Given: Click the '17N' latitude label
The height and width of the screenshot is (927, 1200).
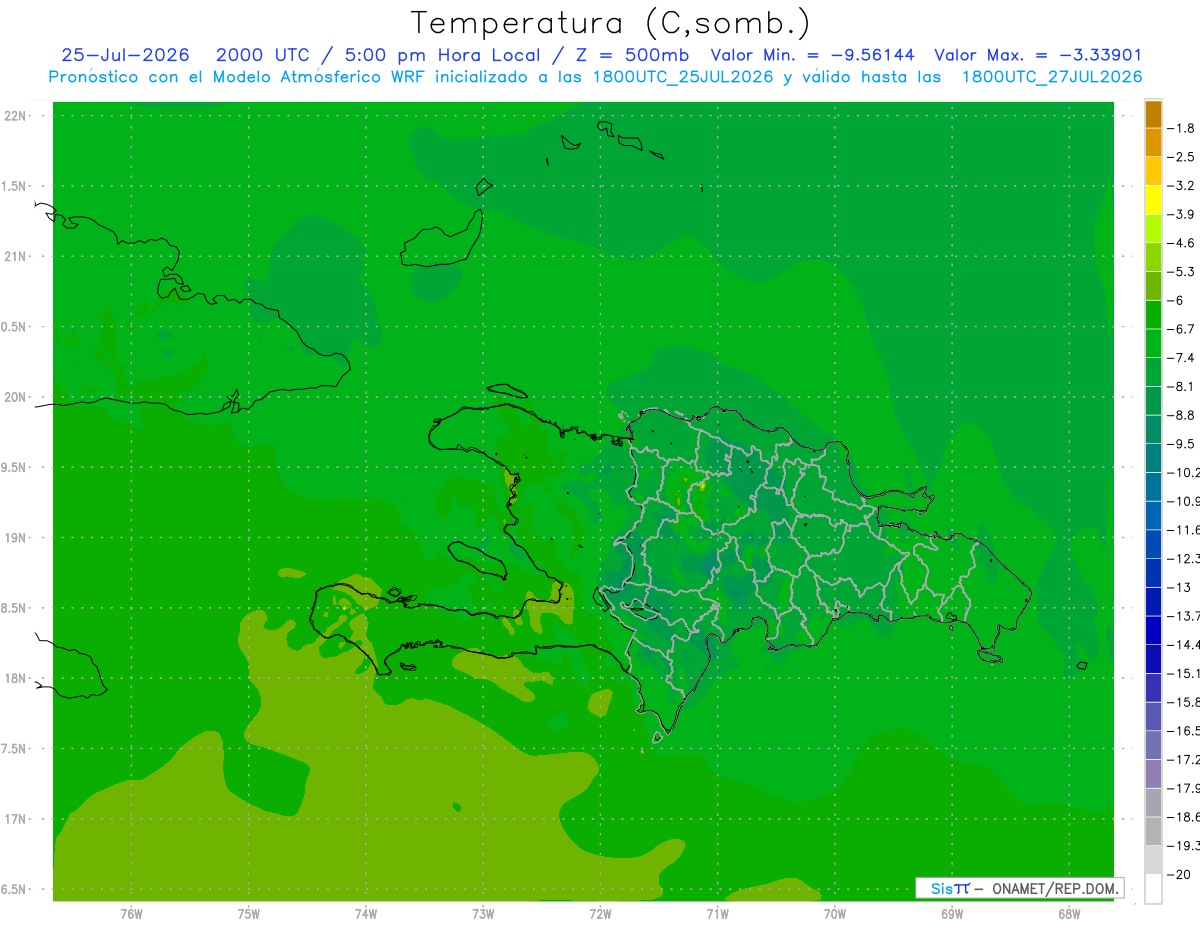Looking at the screenshot, I should point(15,820).
